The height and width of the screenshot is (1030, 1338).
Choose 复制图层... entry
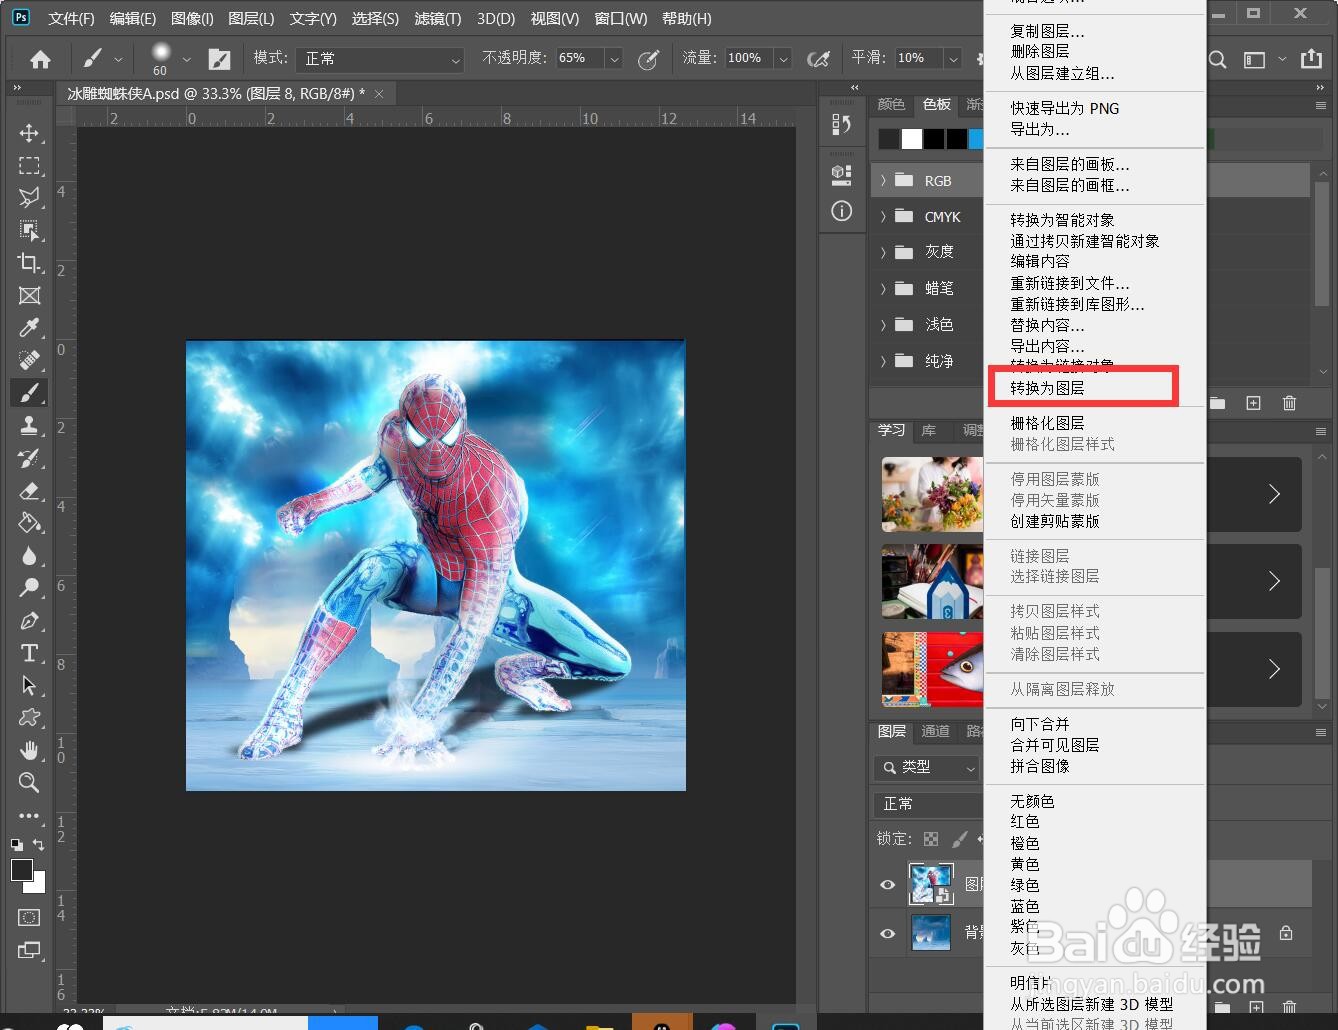click(x=1047, y=31)
